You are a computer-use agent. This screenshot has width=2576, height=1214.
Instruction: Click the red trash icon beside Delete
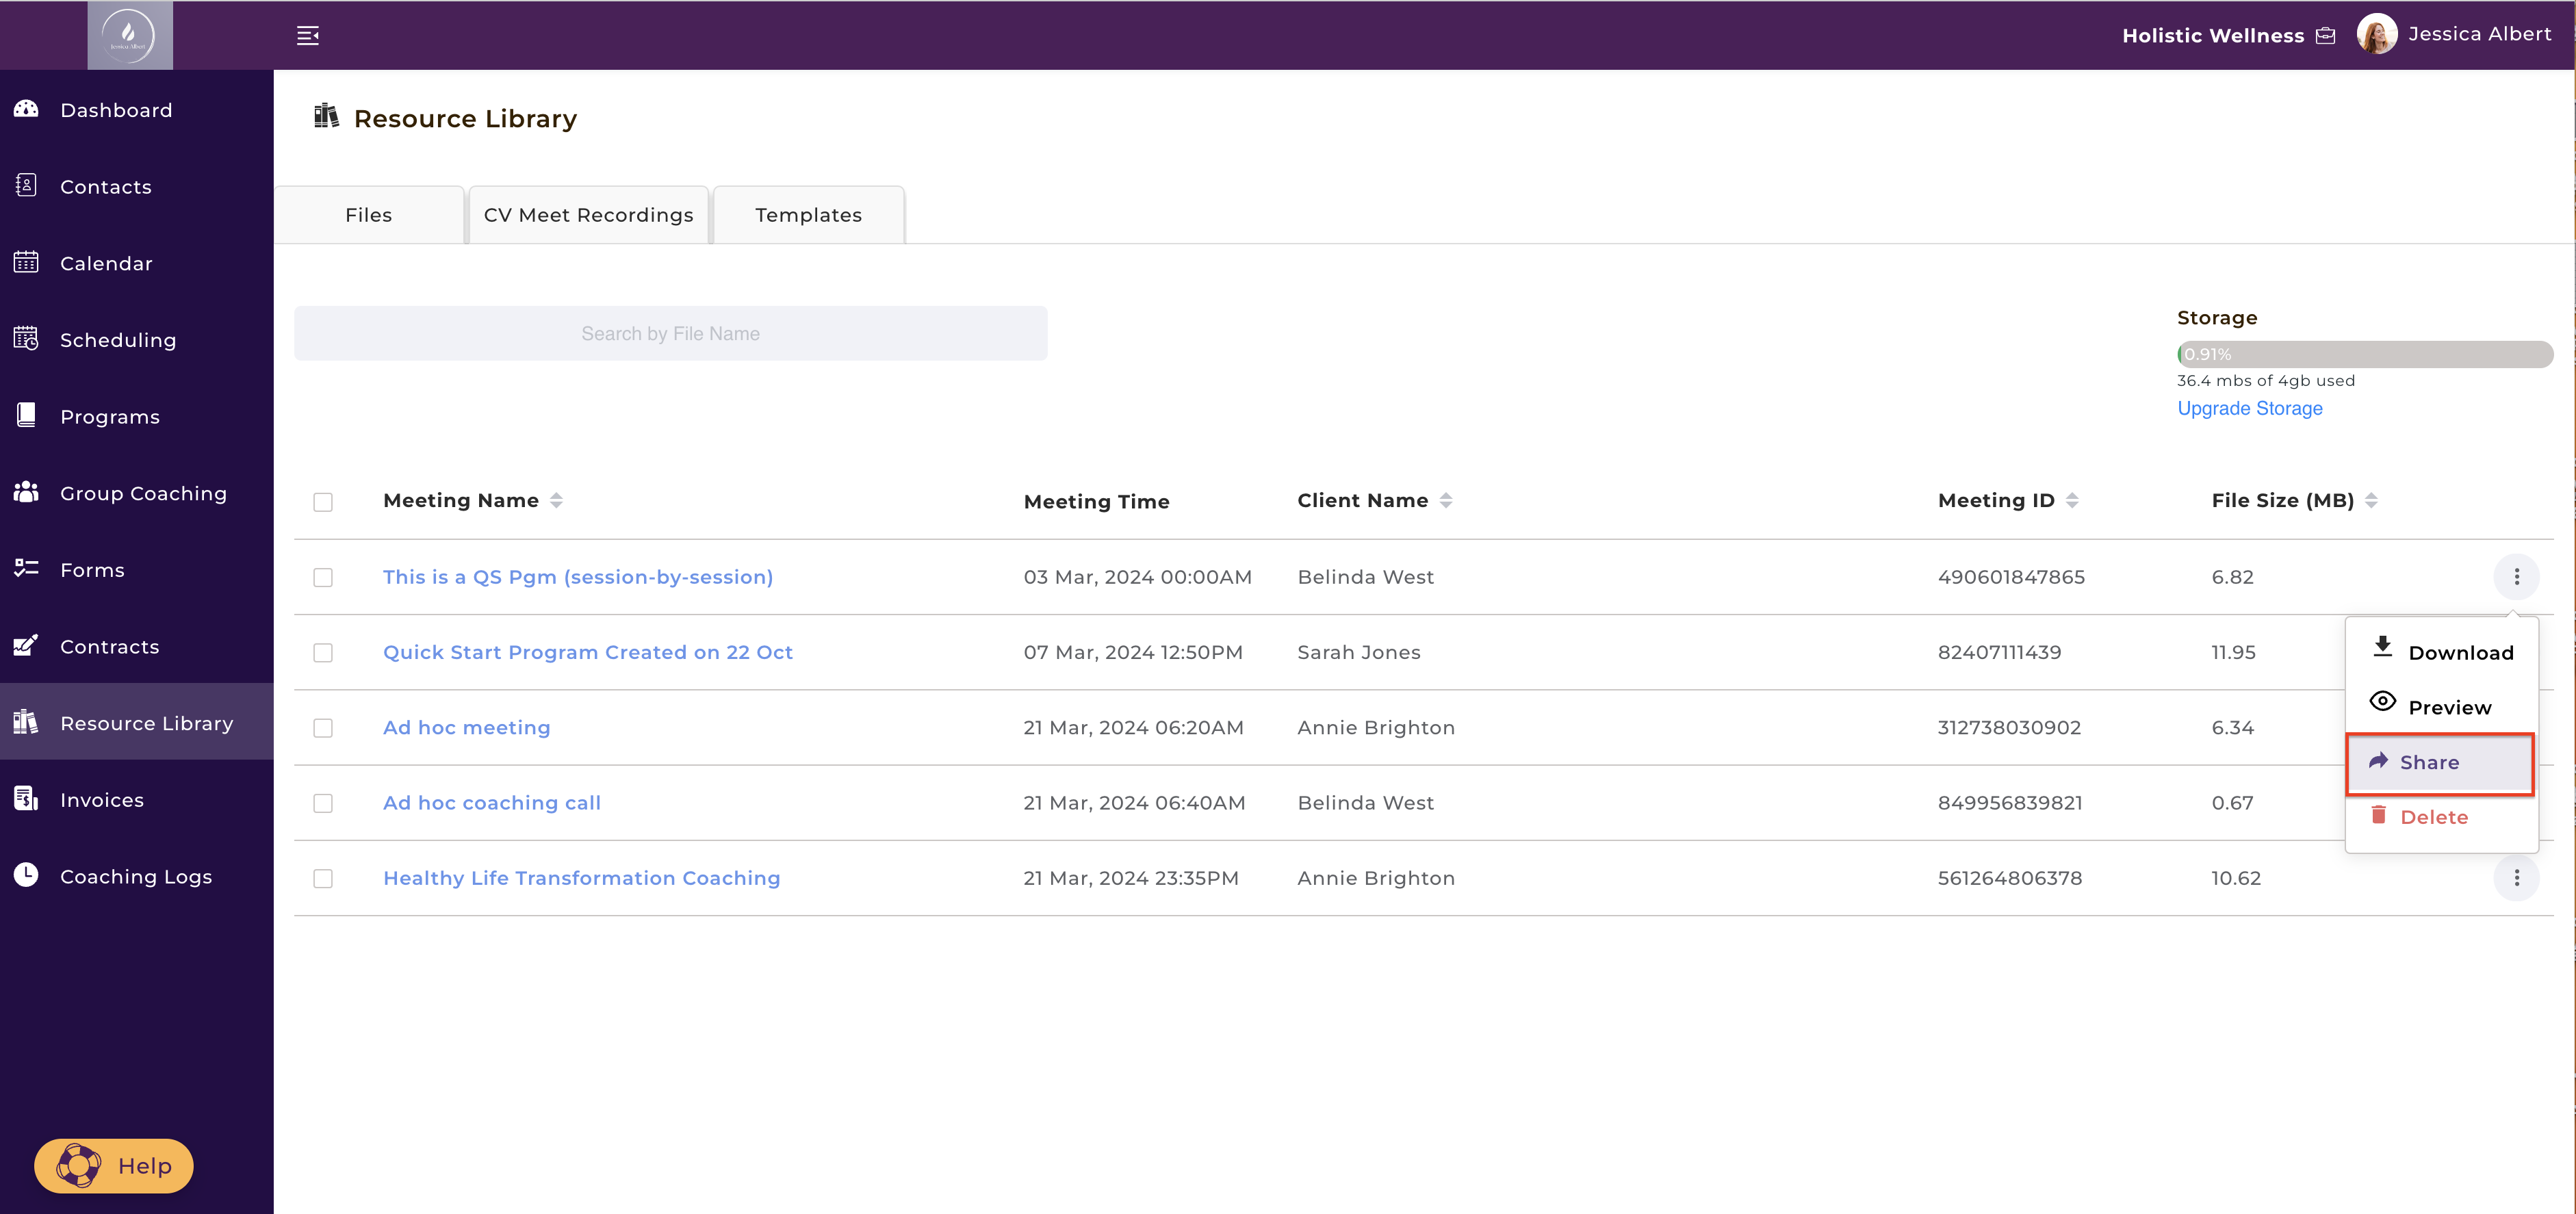[x=2378, y=815]
